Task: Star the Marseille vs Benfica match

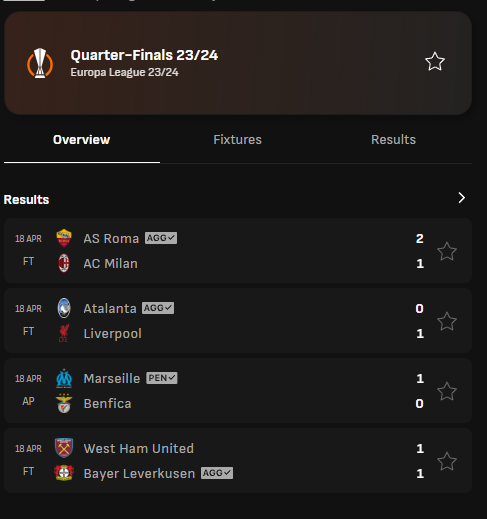Action: tap(447, 391)
